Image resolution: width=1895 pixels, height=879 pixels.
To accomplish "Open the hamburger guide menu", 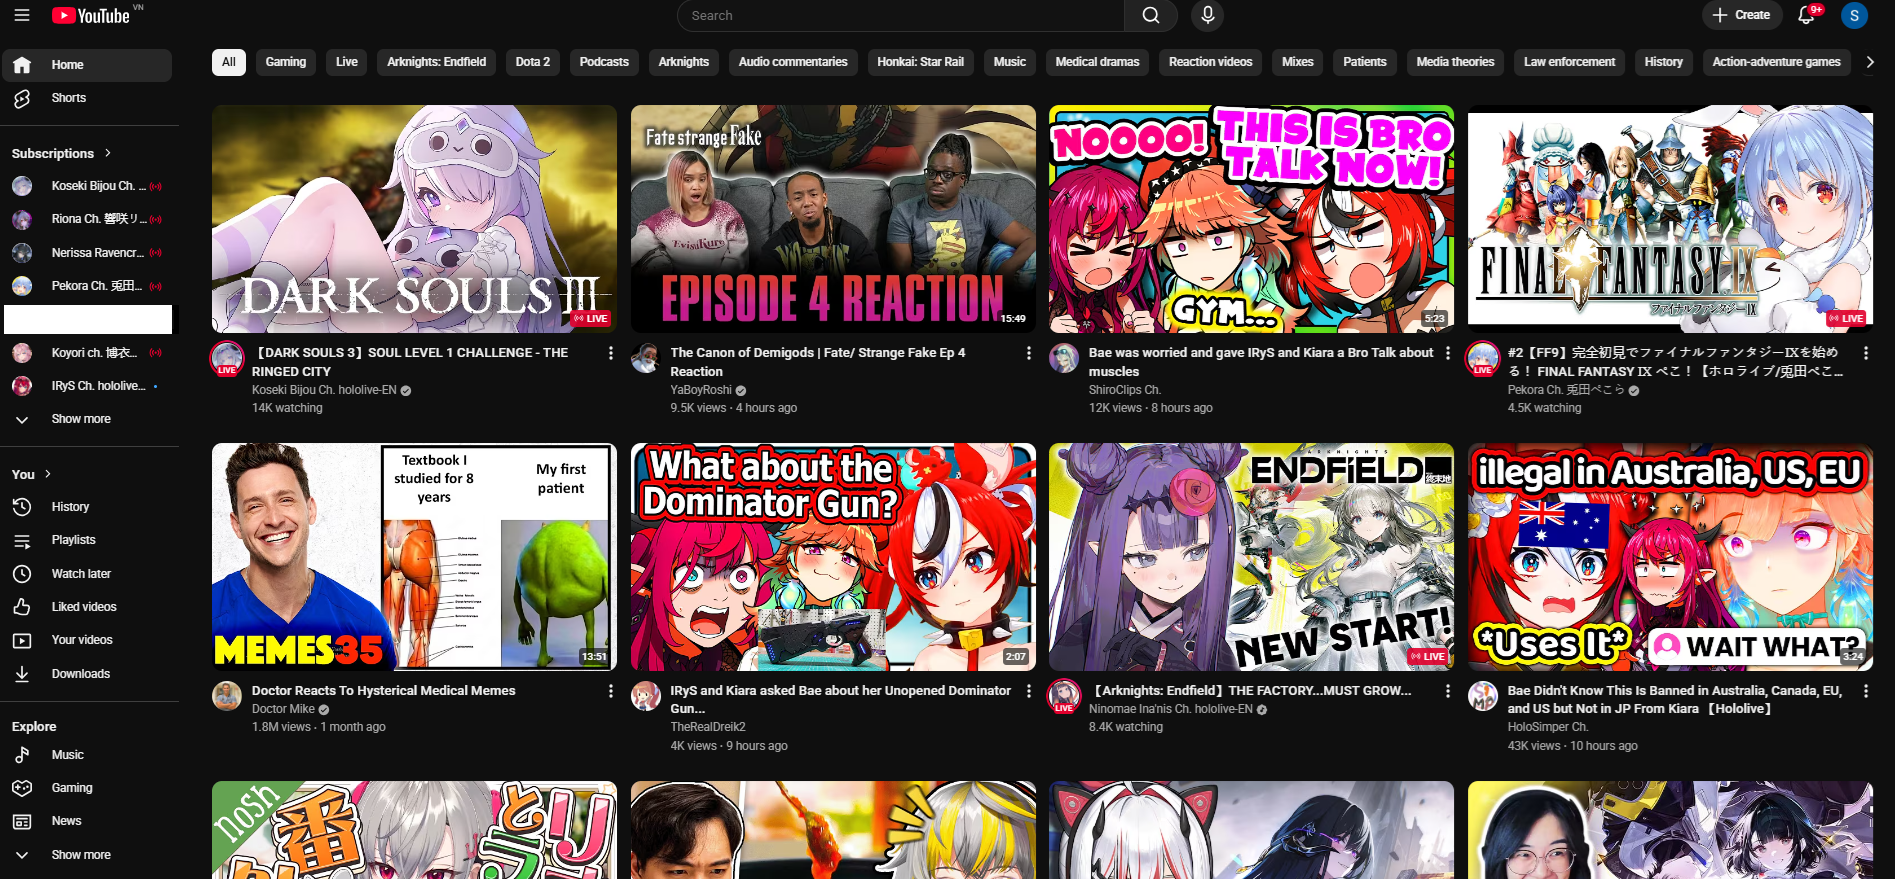I will [x=22, y=15].
